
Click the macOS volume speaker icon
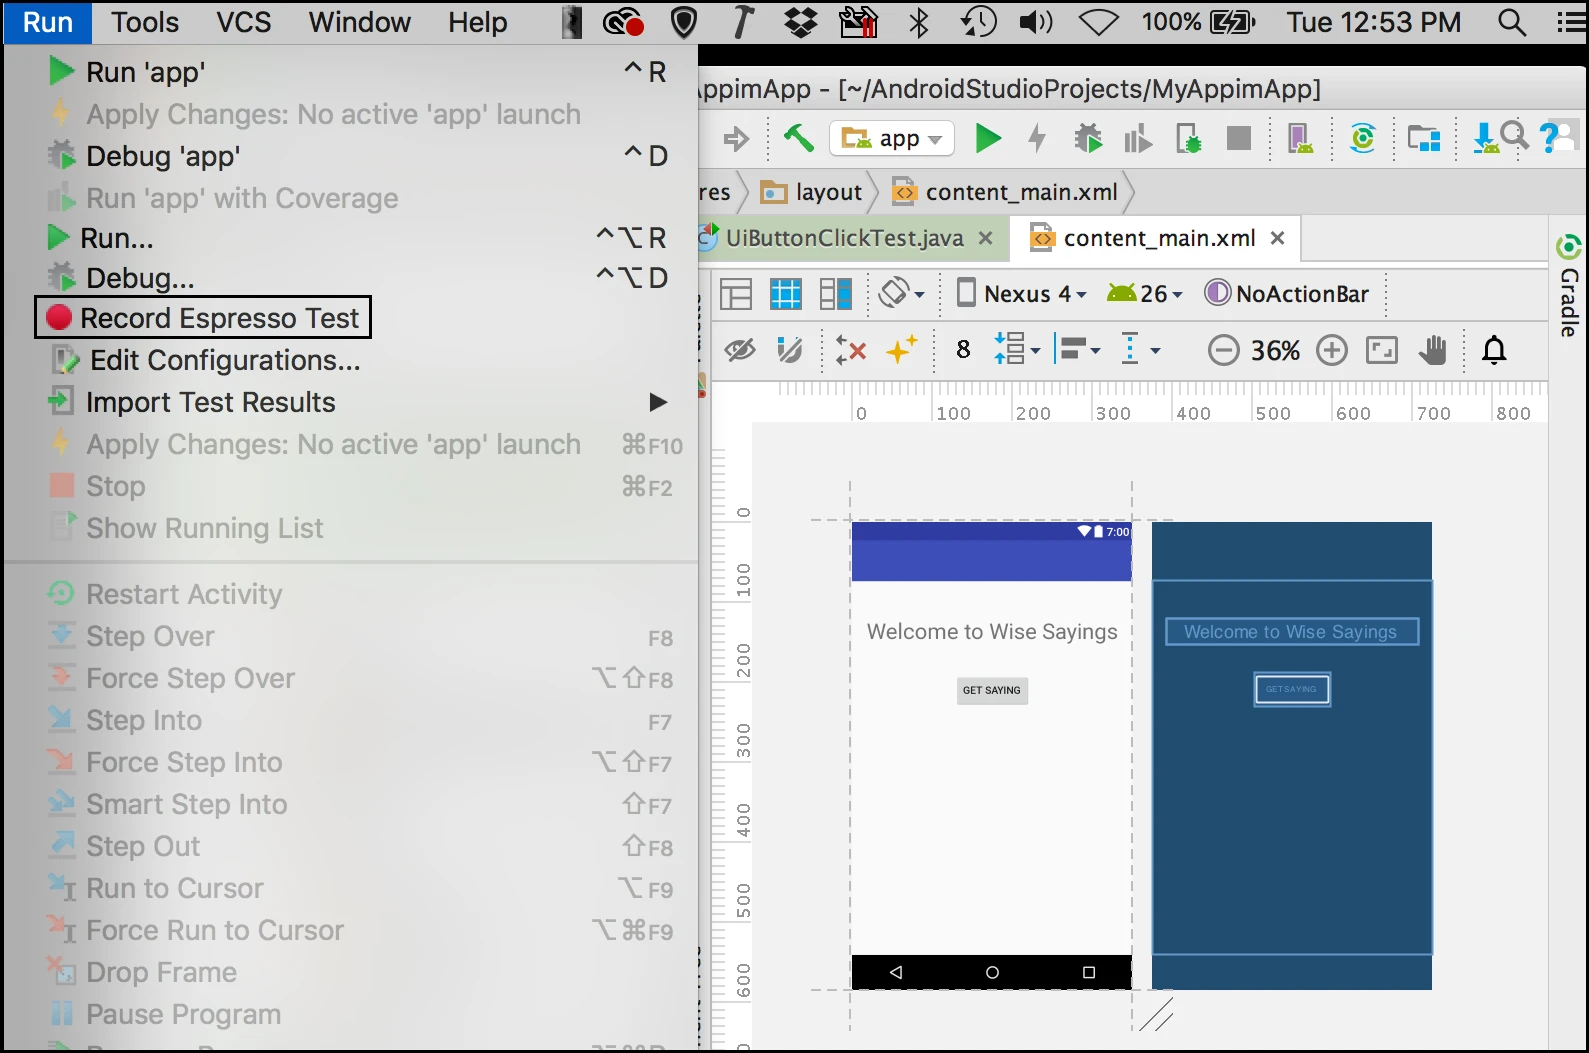click(1036, 22)
